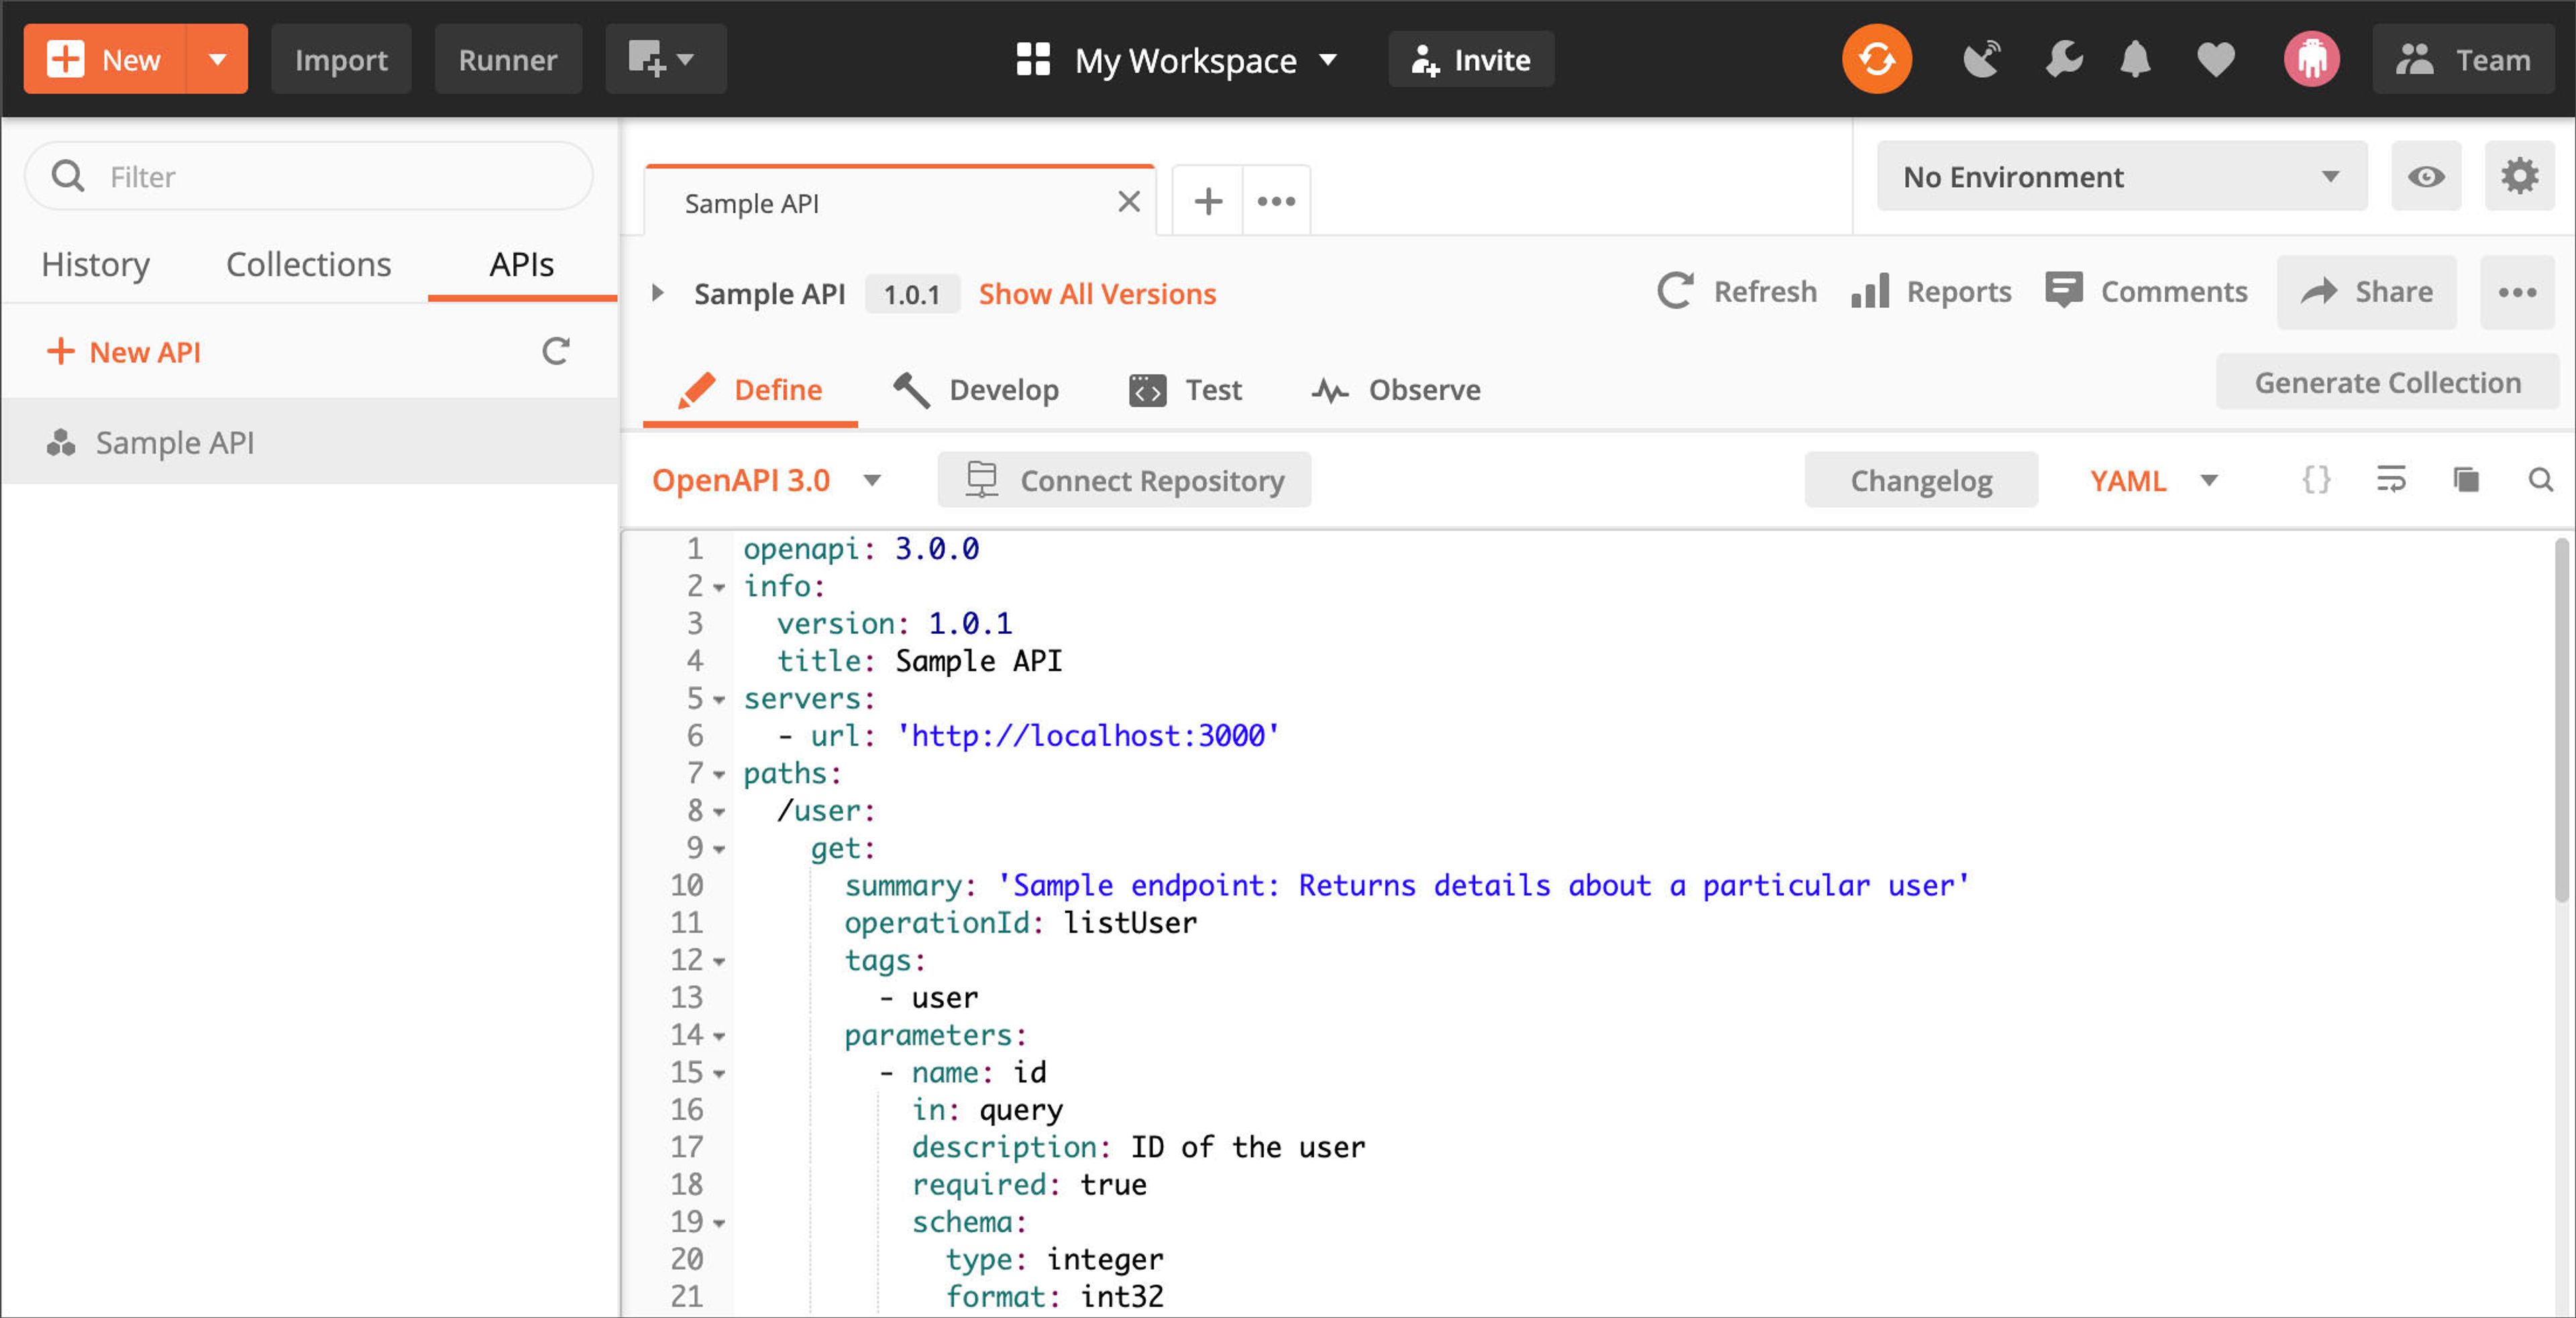Open My Workspace switcher dropdown

tap(1327, 59)
